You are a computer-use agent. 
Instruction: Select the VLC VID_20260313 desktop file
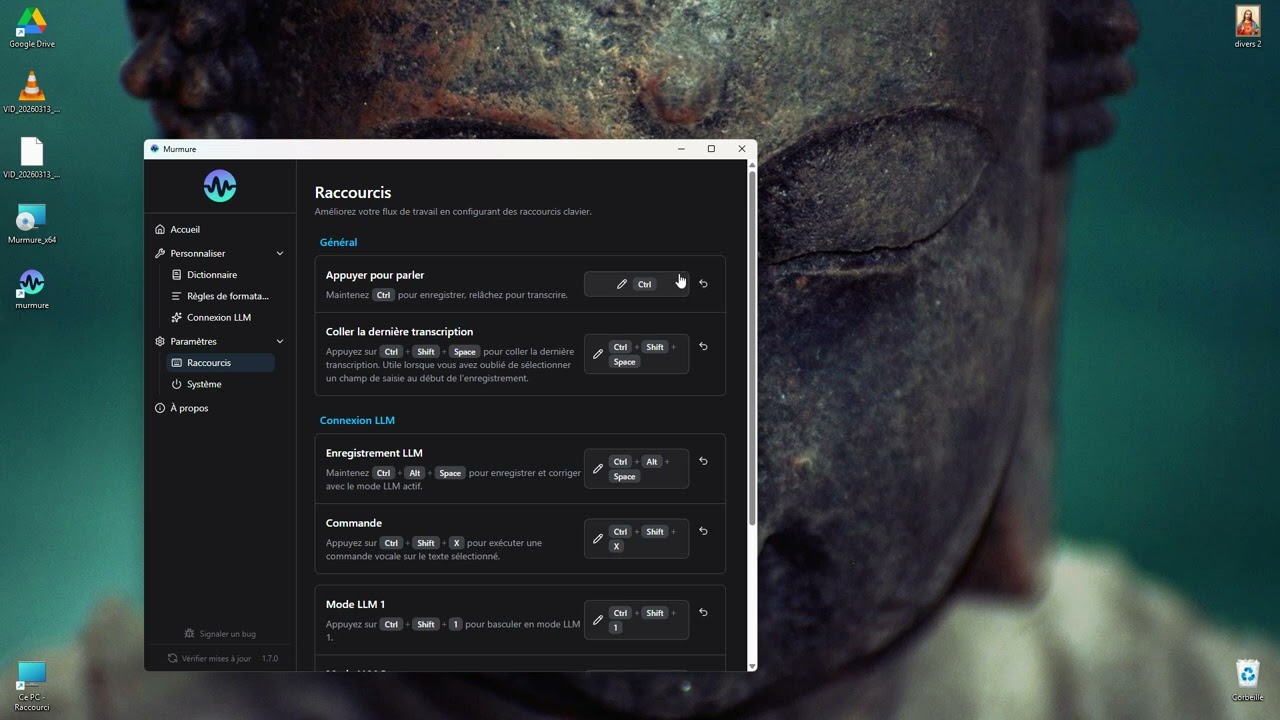[32, 93]
